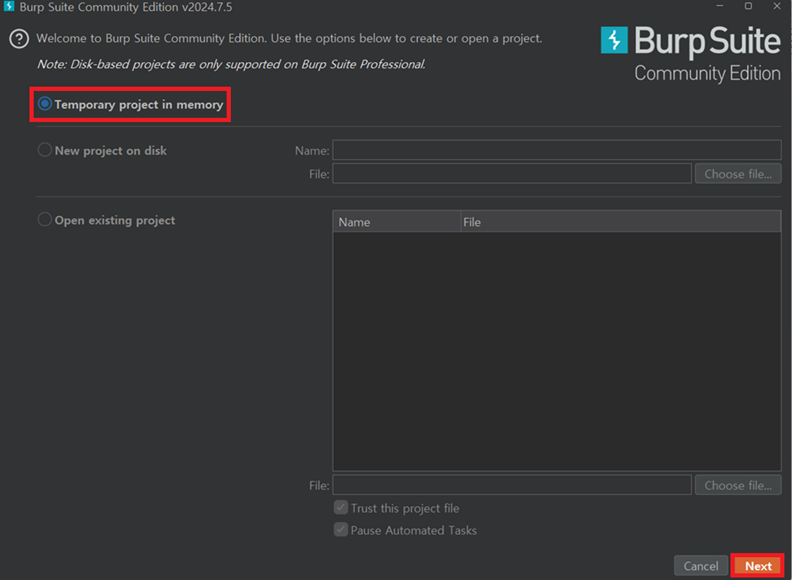792x580 pixels.
Task: Click the Burp Suite title bar app icon
Action: [x=9, y=7]
